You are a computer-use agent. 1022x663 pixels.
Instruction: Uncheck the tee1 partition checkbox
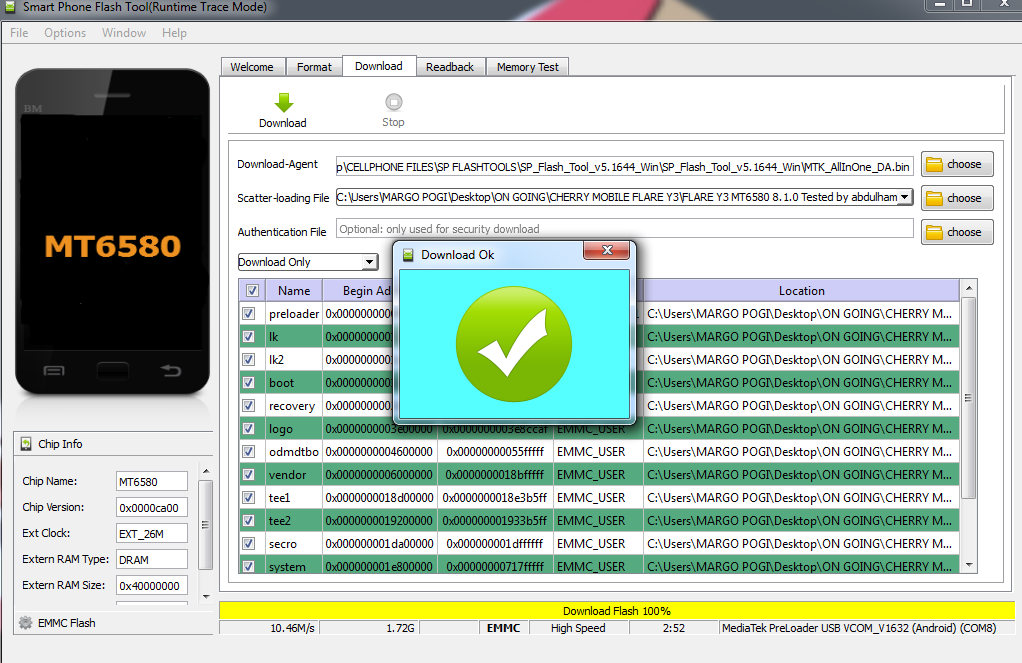tap(249, 497)
